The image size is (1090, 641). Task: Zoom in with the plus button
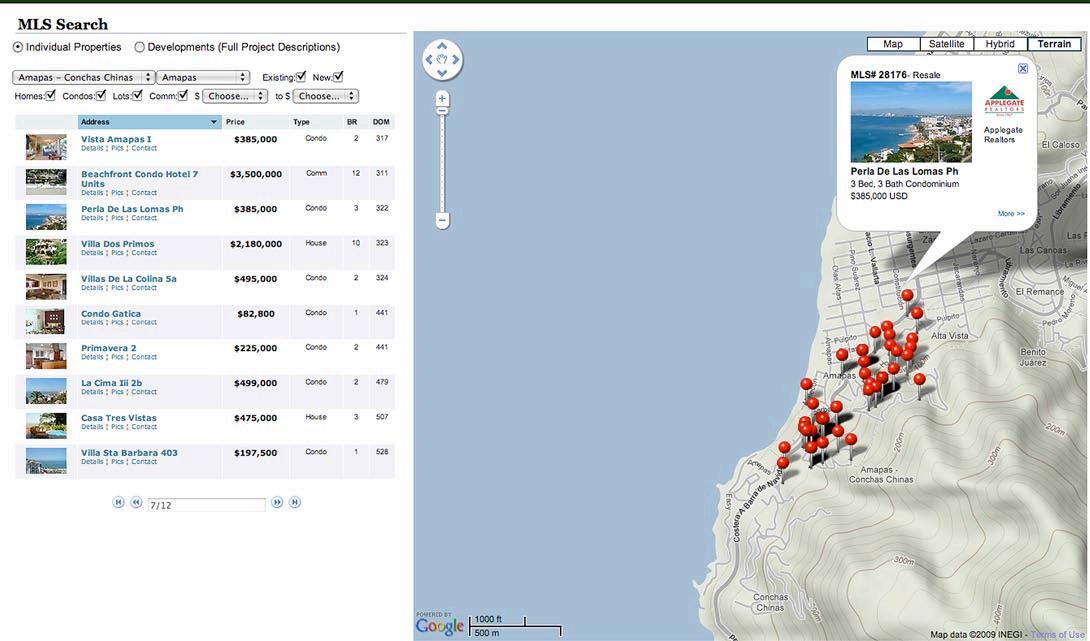pos(442,99)
